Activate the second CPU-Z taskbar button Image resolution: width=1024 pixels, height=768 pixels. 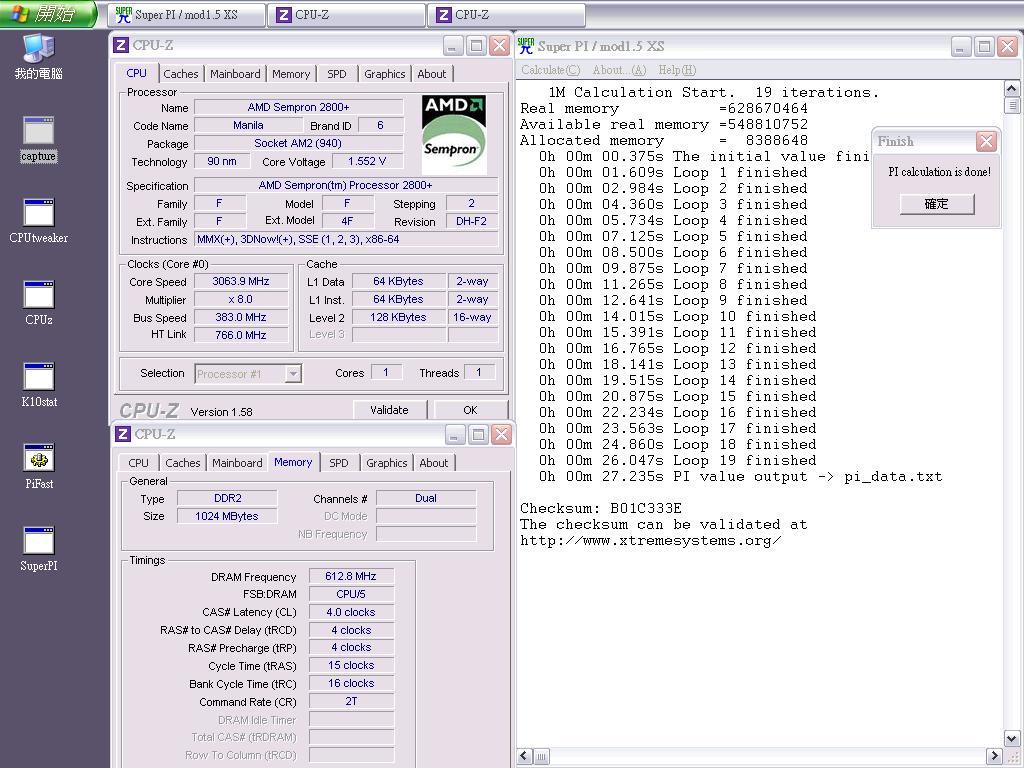(507, 14)
